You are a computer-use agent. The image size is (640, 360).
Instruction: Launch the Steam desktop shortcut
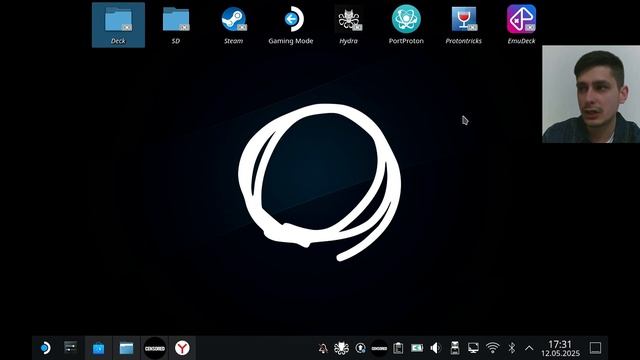tap(233, 24)
